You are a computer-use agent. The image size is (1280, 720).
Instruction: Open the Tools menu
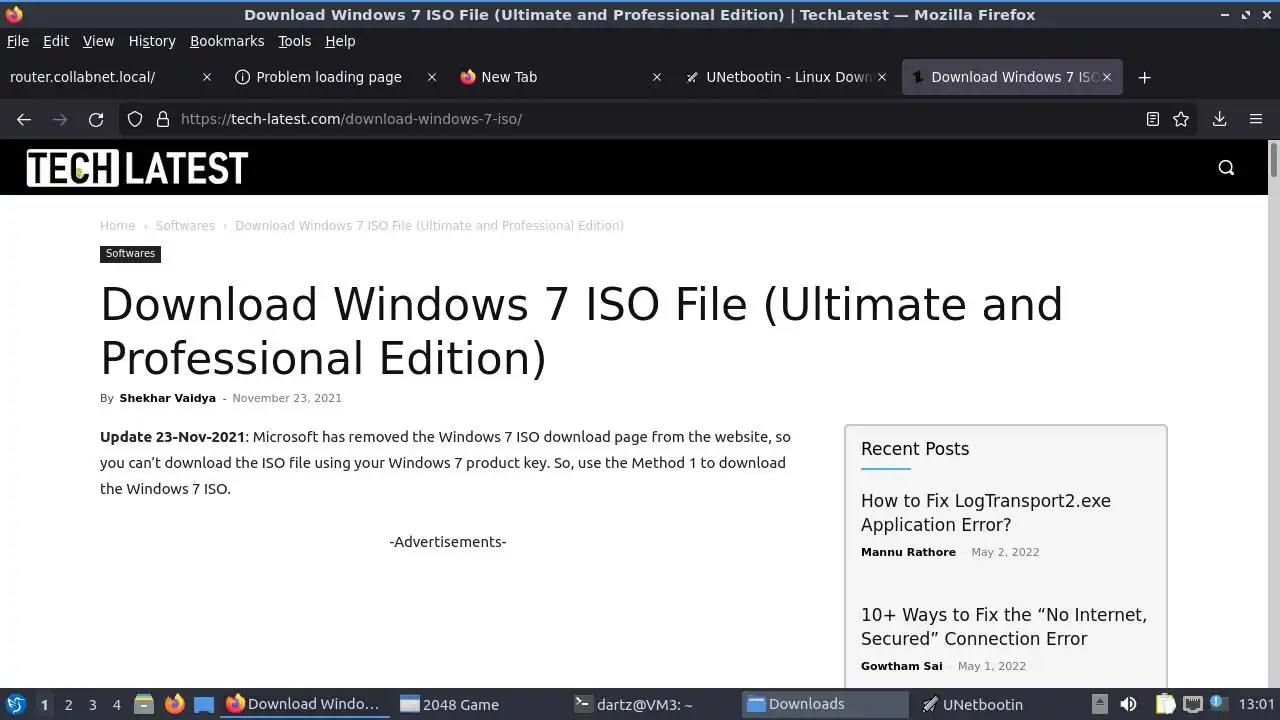pos(295,41)
